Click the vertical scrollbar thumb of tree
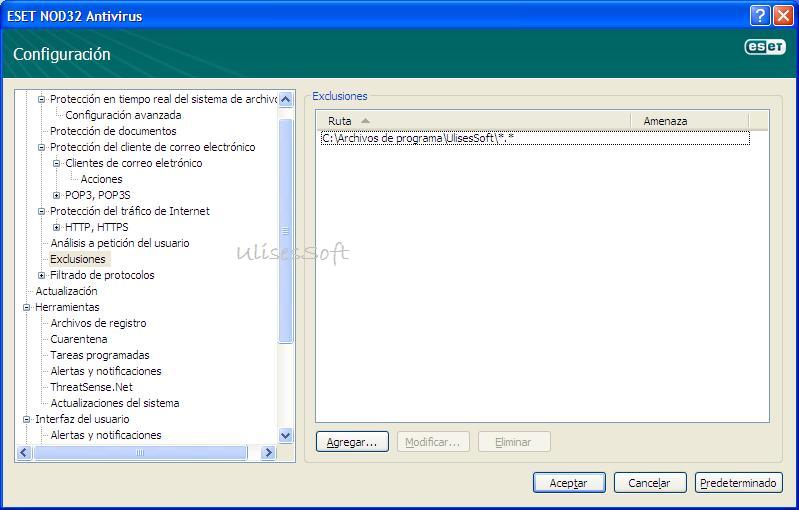The width and height of the screenshot is (799, 510). [x=285, y=231]
